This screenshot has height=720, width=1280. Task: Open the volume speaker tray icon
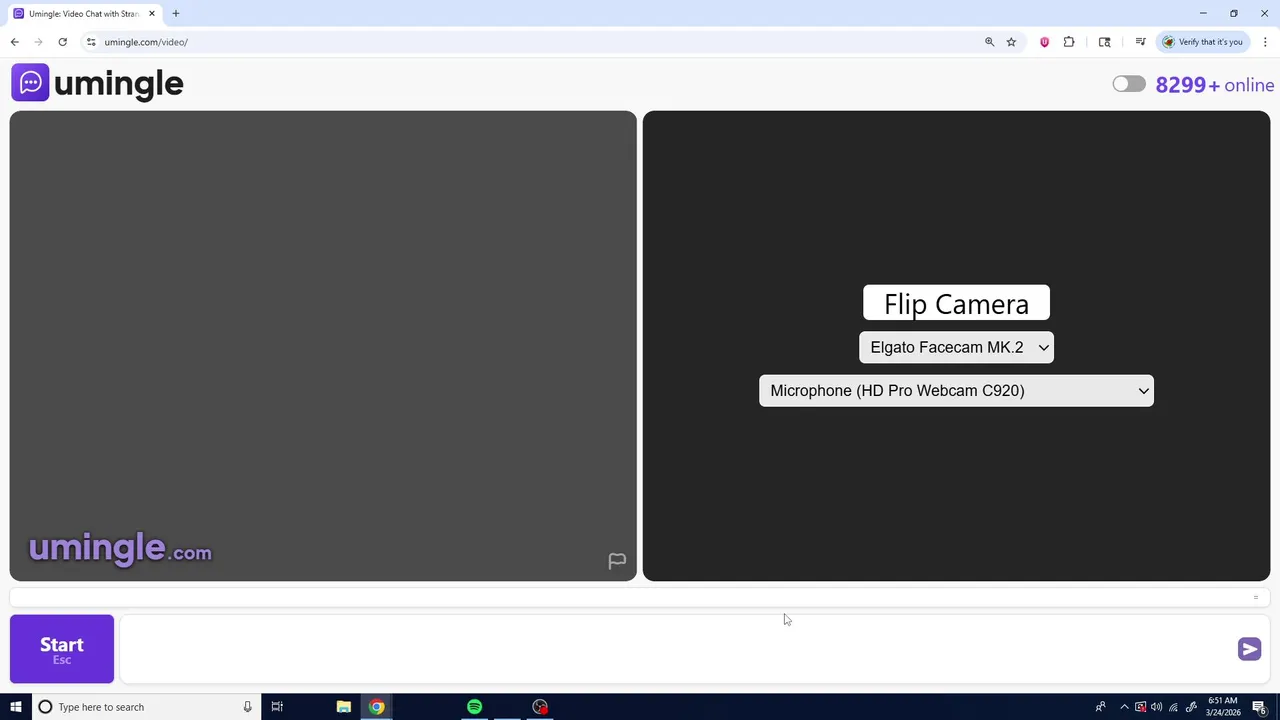1157,707
